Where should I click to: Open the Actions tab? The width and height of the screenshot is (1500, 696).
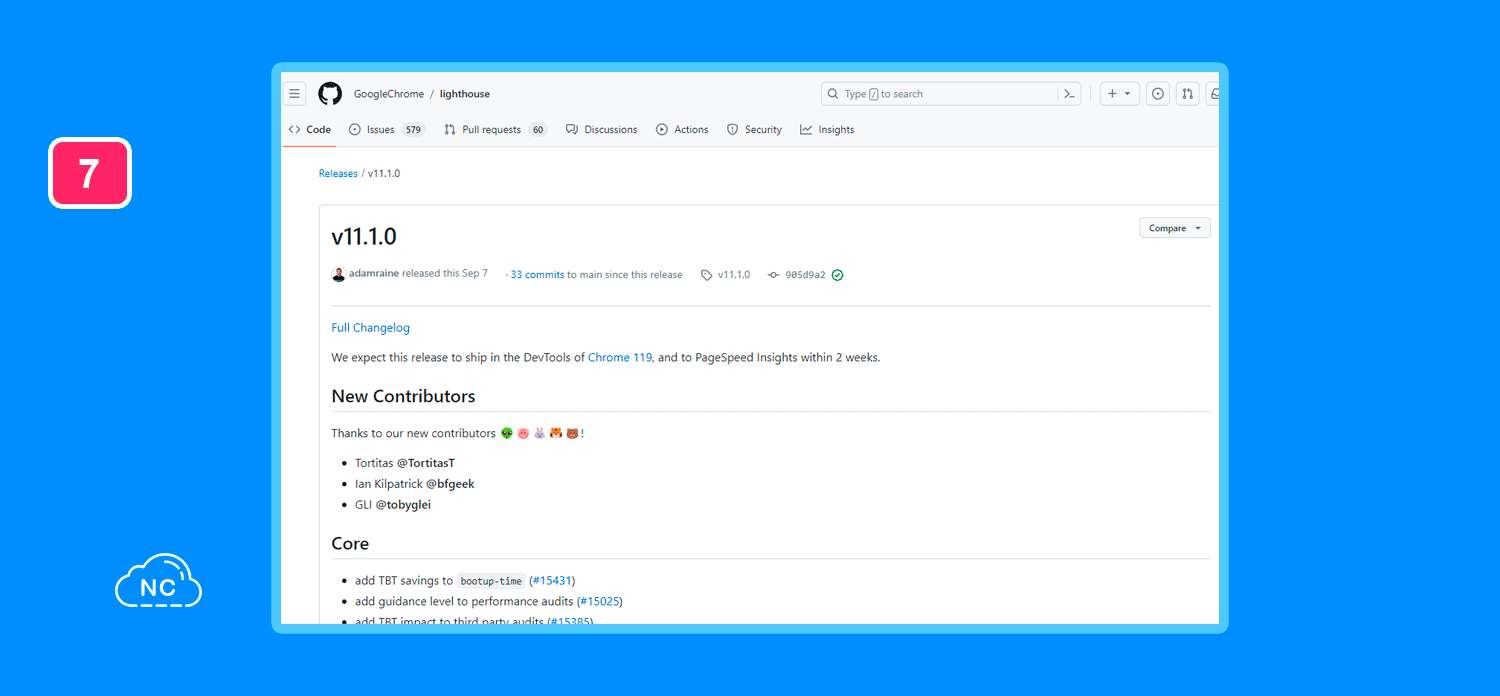pos(682,130)
